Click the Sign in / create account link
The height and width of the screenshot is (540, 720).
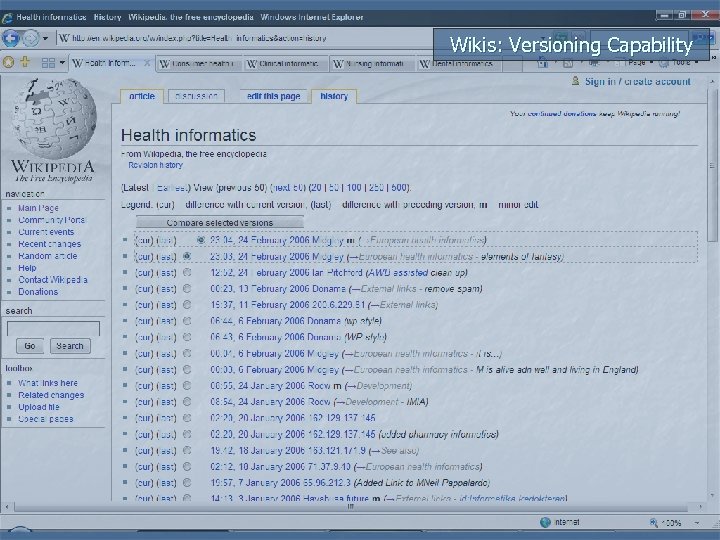[x=637, y=82]
